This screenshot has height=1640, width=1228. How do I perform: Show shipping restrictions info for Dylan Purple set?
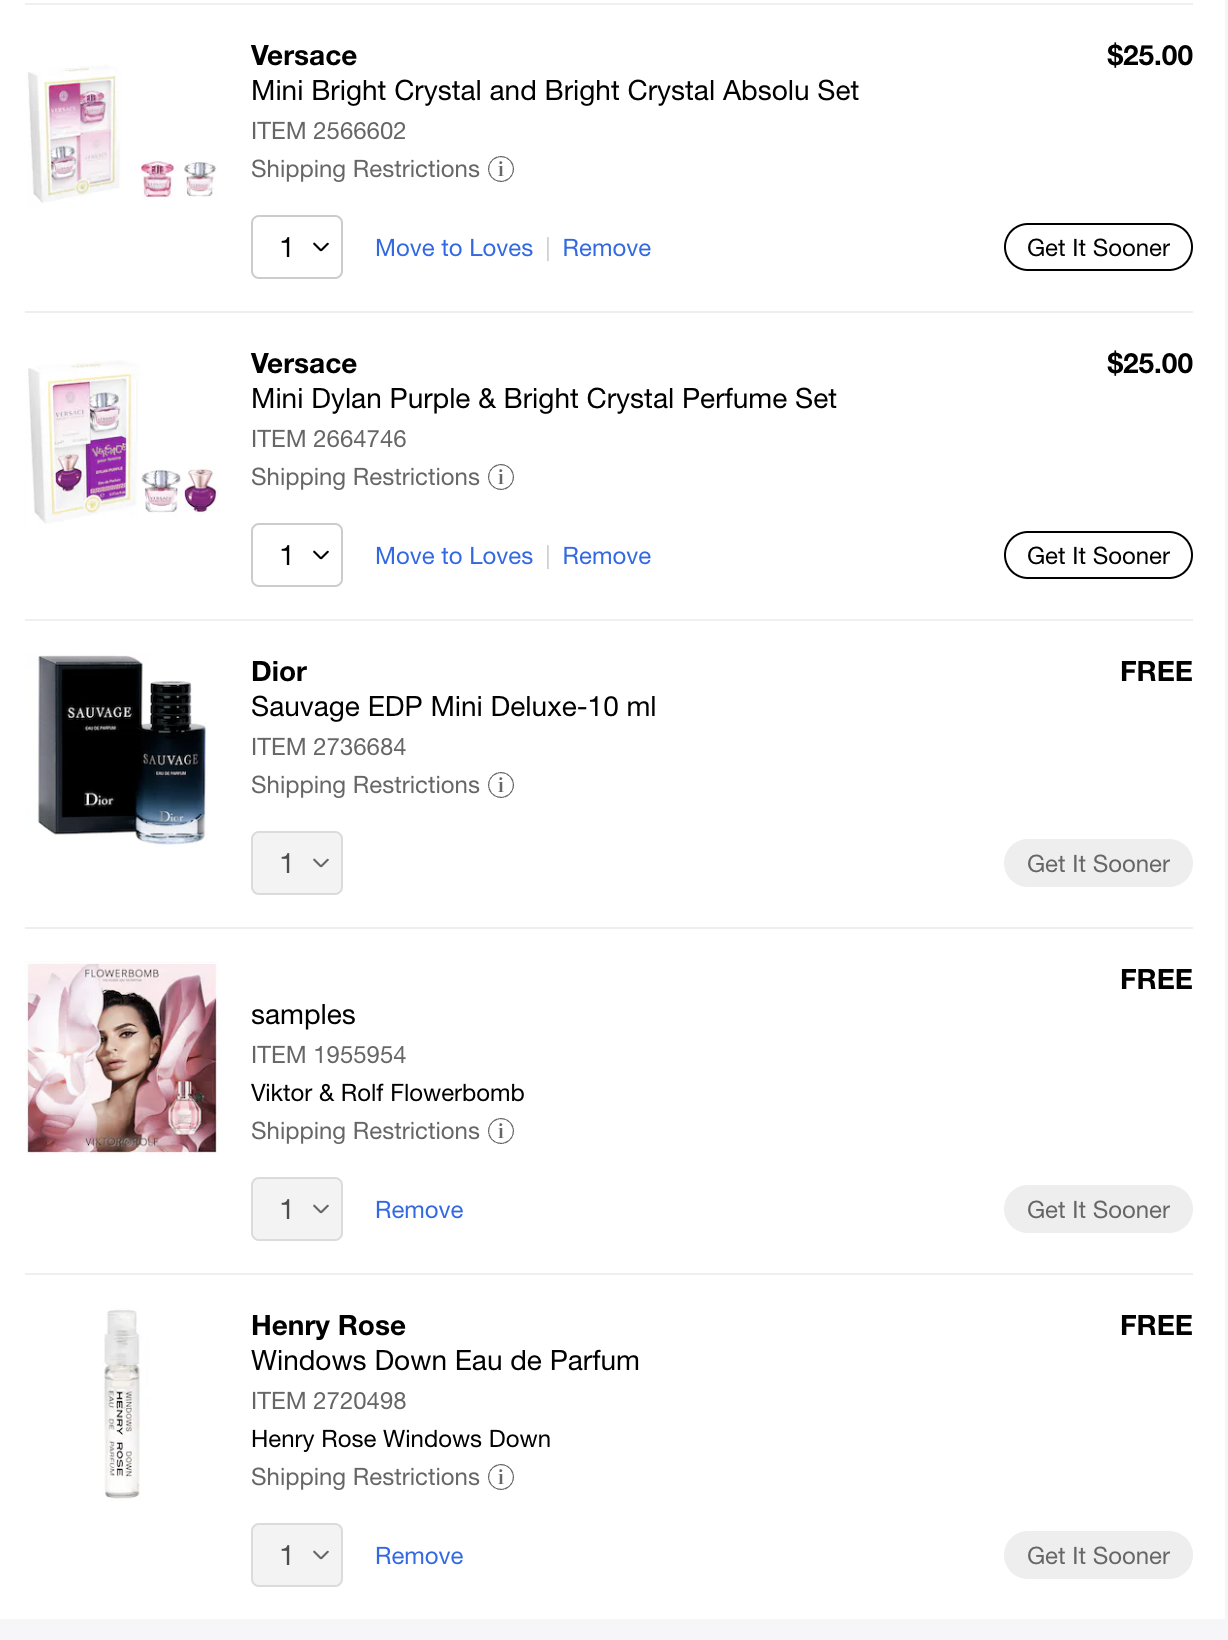click(501, 477)
